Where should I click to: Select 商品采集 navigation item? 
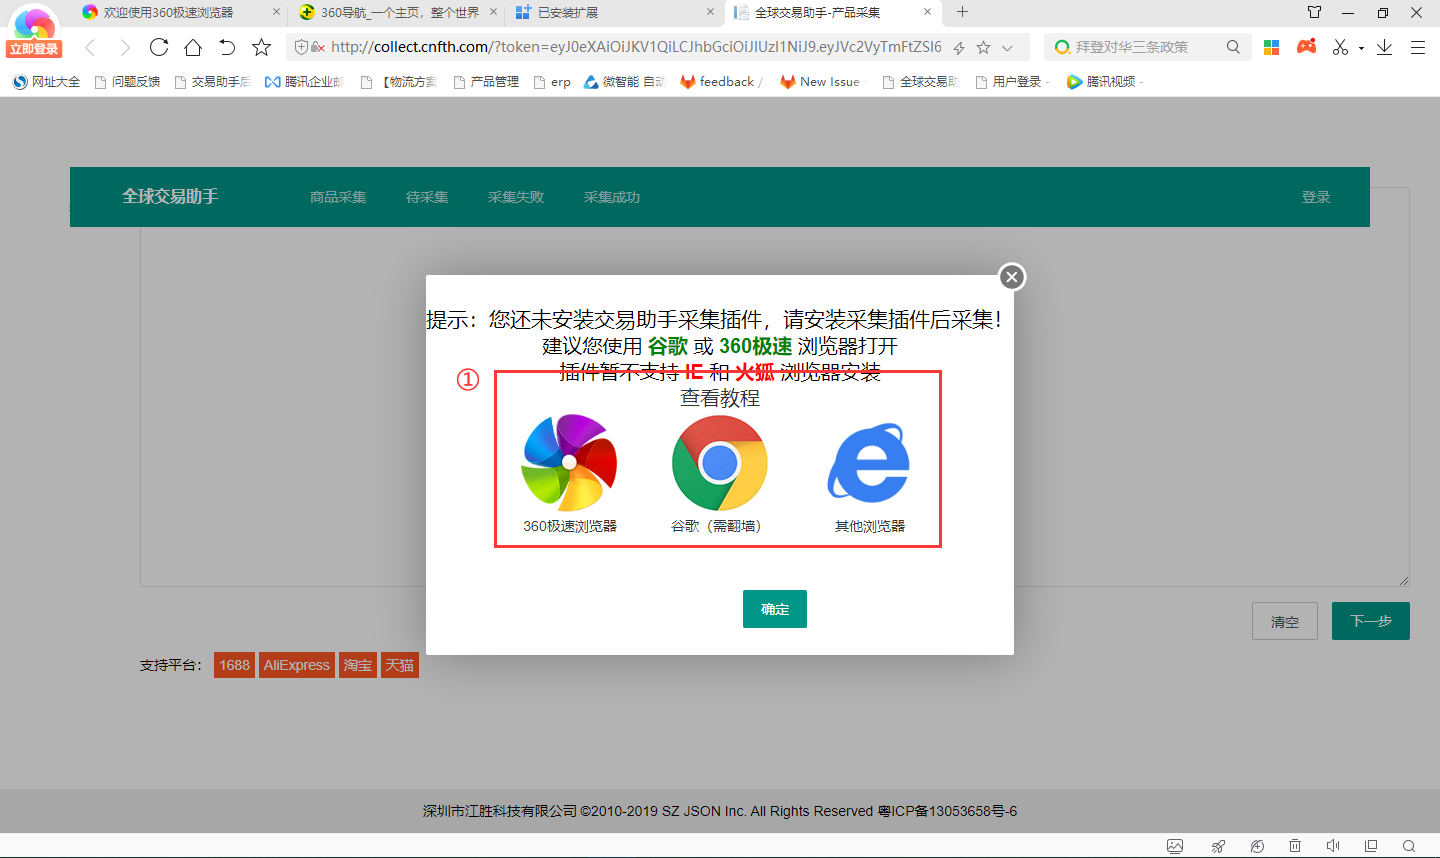click(338, 197)
